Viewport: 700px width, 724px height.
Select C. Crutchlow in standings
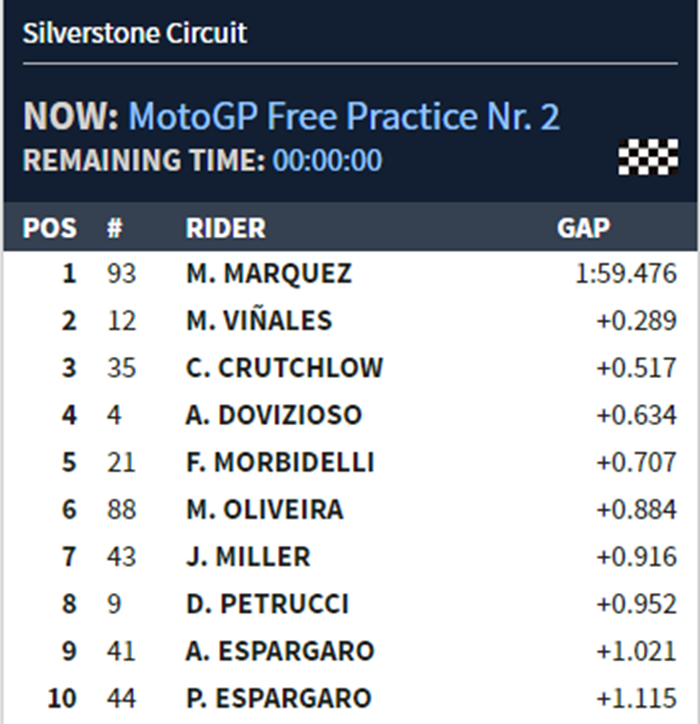284,368
